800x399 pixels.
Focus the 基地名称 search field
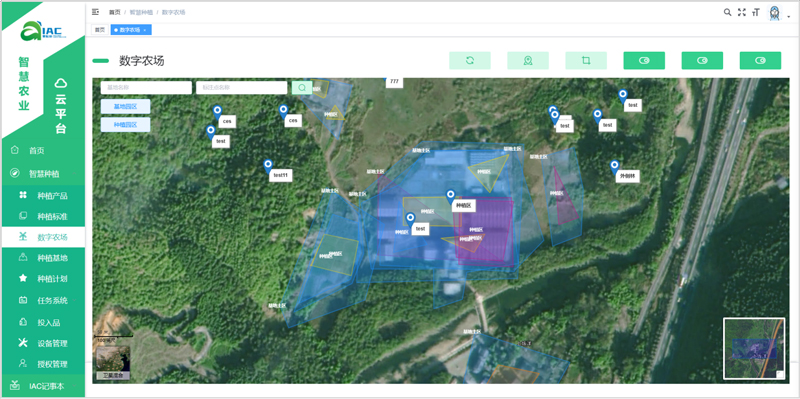coord(146,88)
